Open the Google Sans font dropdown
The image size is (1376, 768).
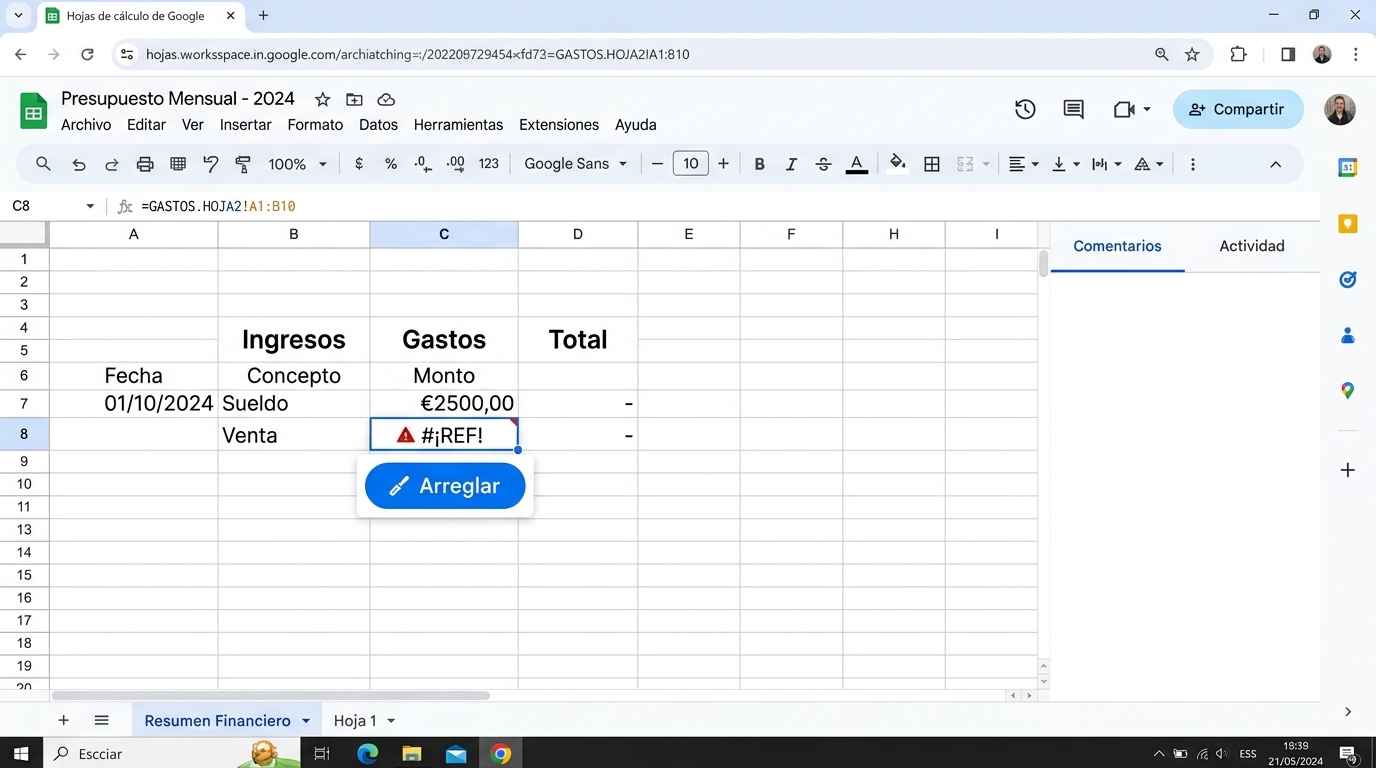pyautogui.click(x=575, y=164)
